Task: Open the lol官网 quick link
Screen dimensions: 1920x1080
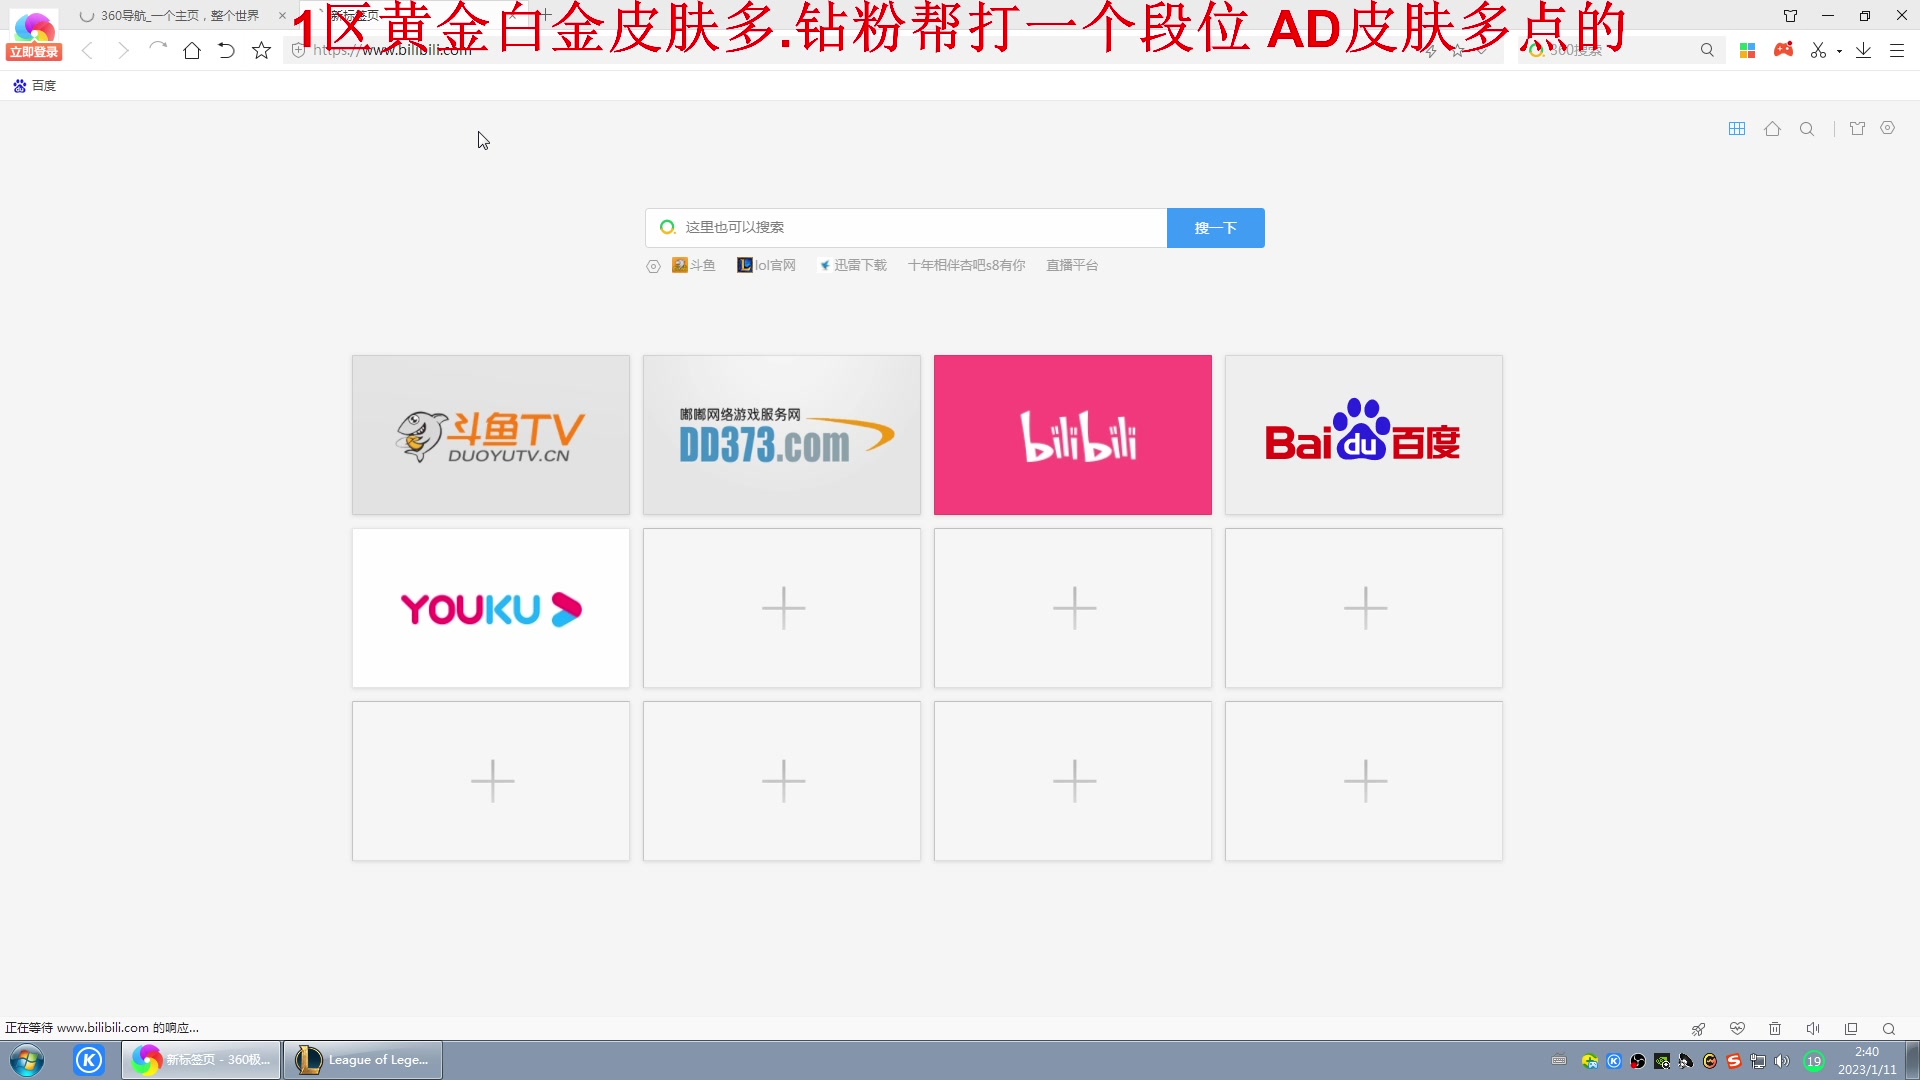Action: pos(767,265)
